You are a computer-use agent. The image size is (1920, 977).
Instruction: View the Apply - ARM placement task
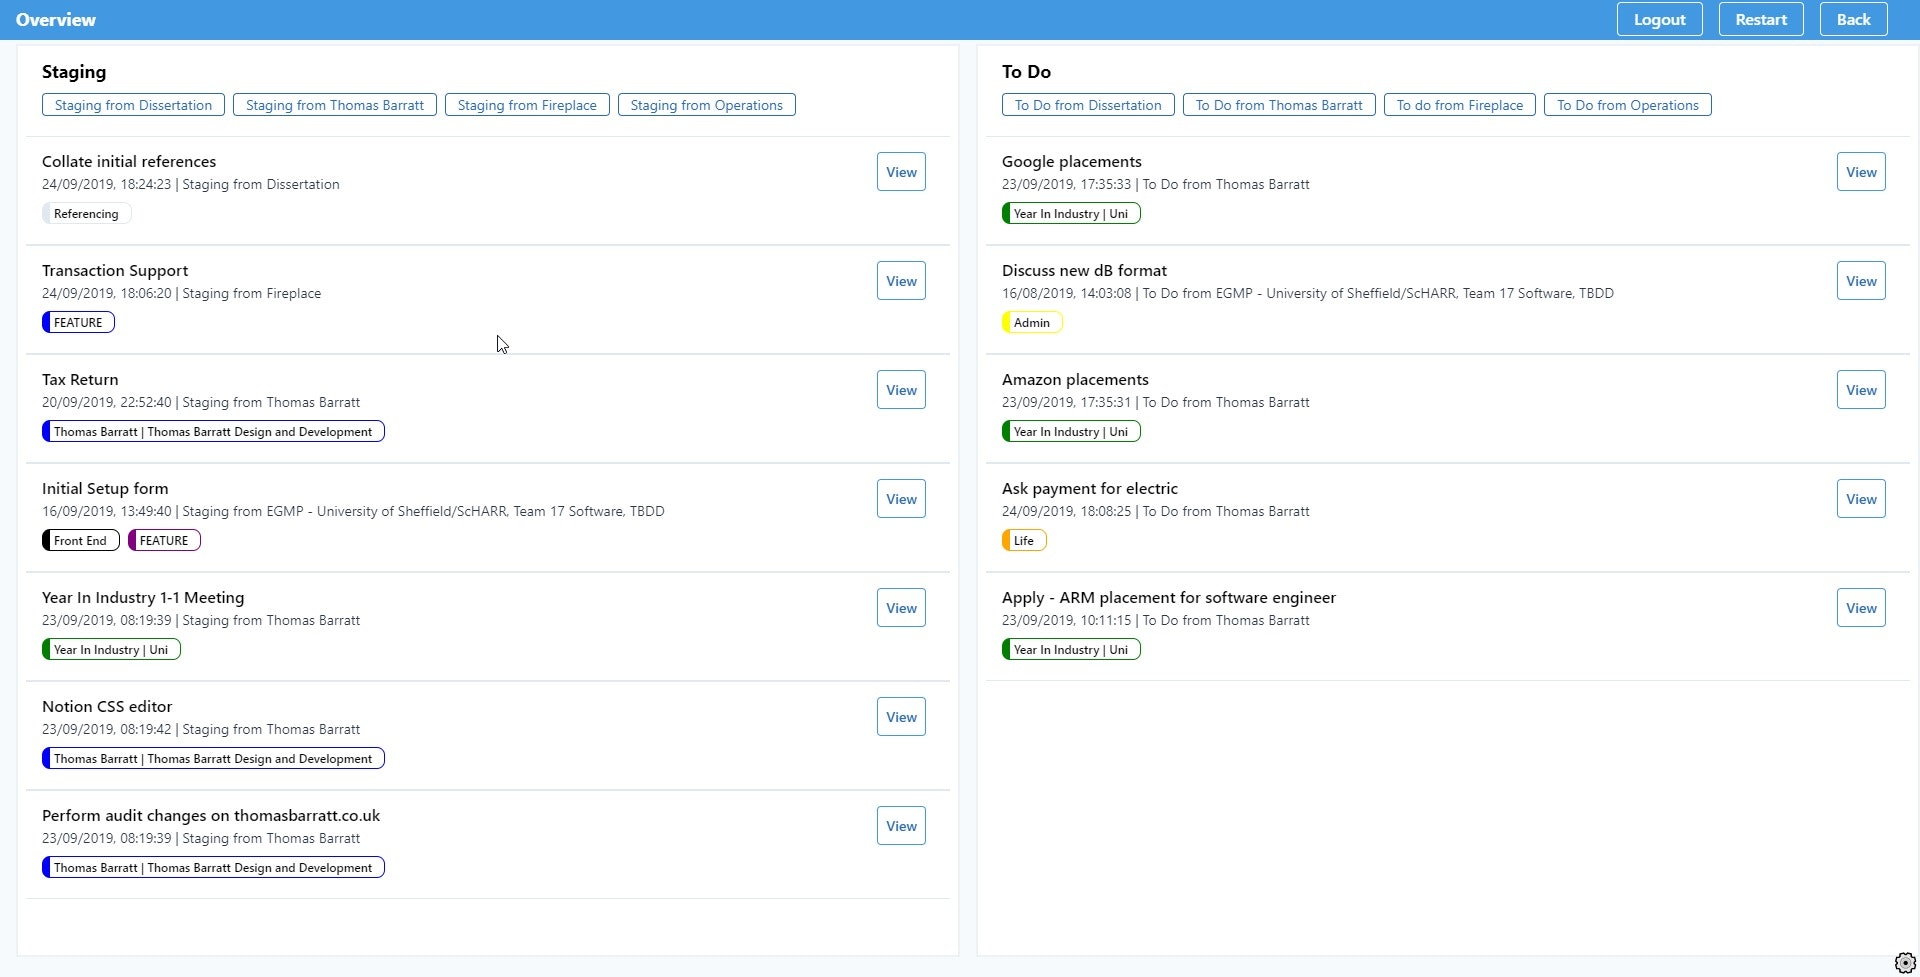[x=1861, y=608]
